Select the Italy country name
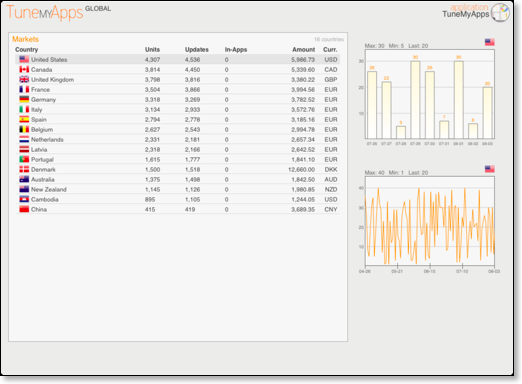Screen dimensions: 522x384 point(37,110)
